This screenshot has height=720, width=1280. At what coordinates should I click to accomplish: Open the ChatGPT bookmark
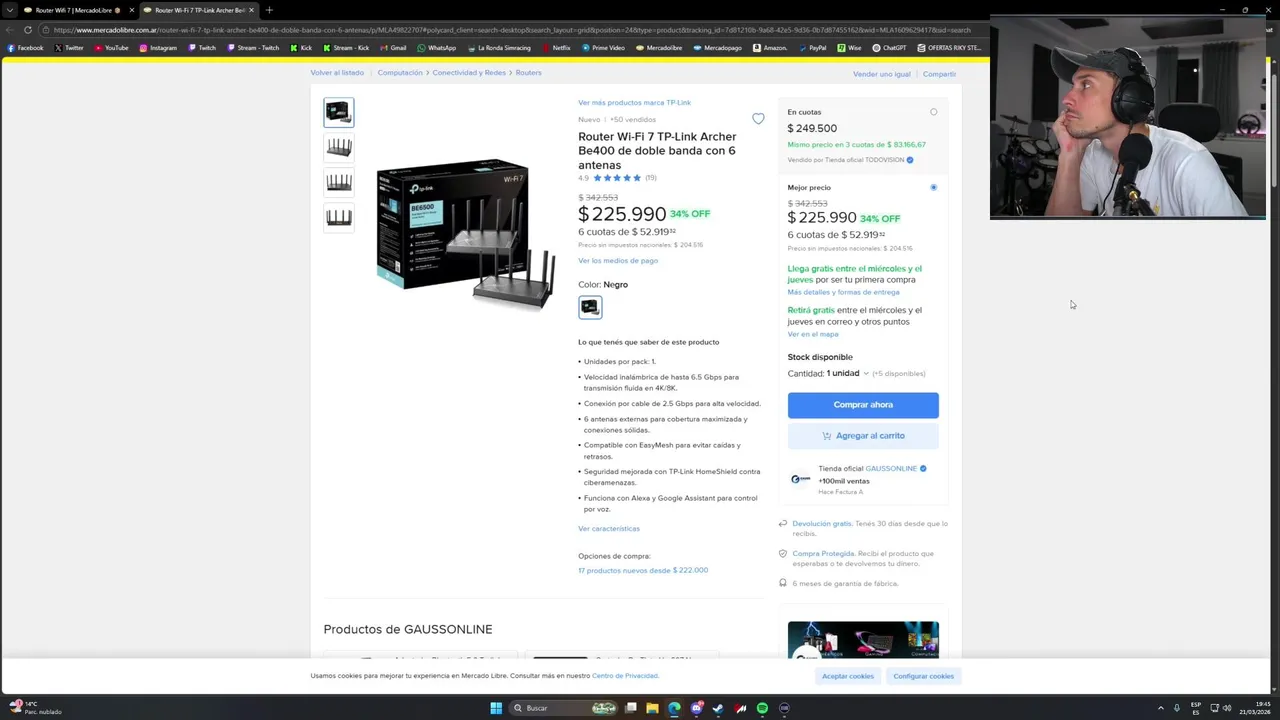[889, 47]
